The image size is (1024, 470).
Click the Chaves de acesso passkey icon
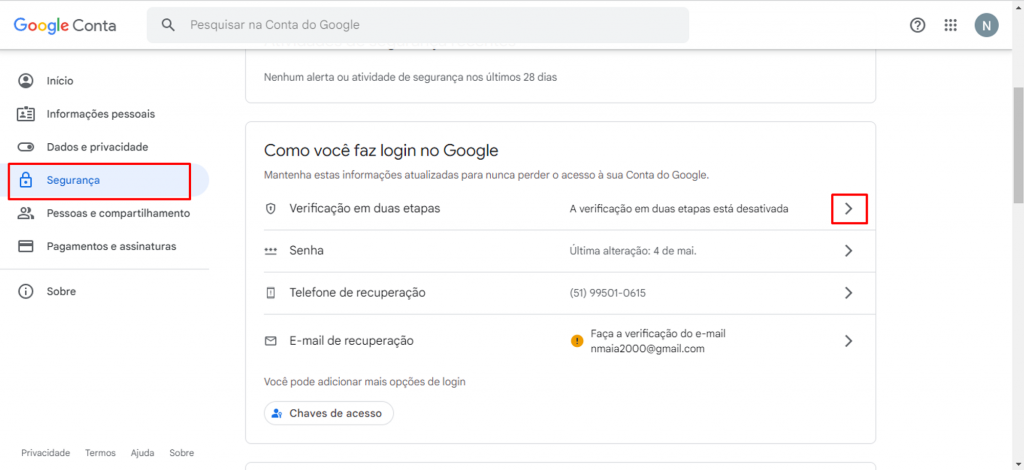tap(277, 413)
